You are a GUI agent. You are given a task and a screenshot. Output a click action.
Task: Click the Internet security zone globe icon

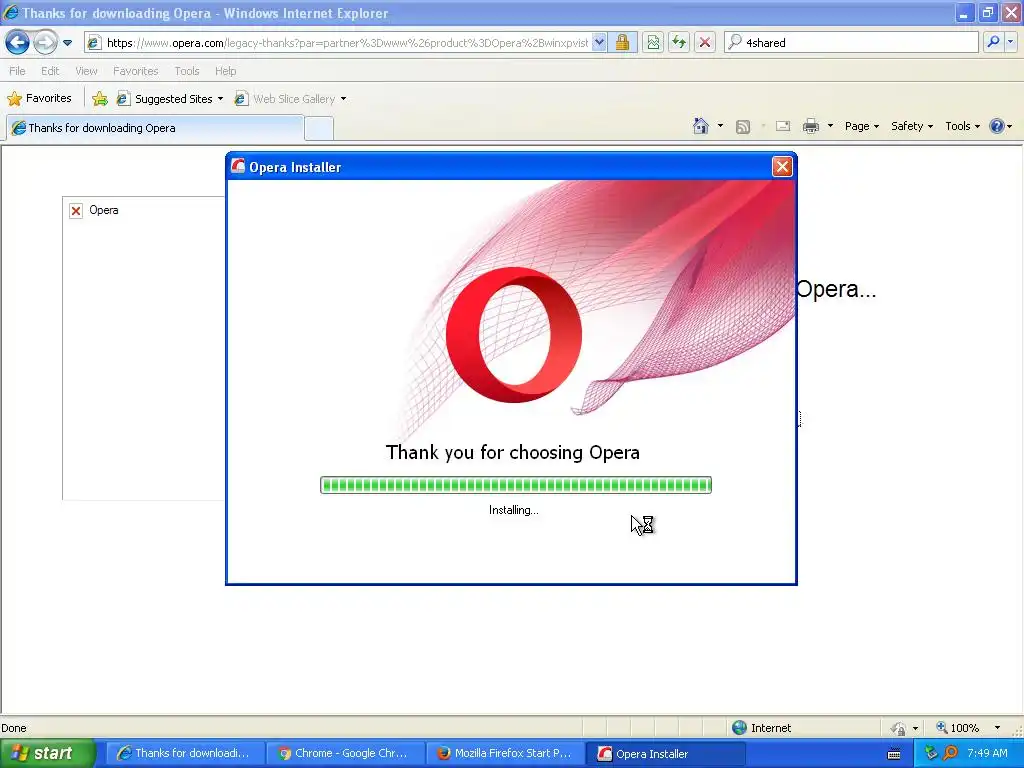739,728
